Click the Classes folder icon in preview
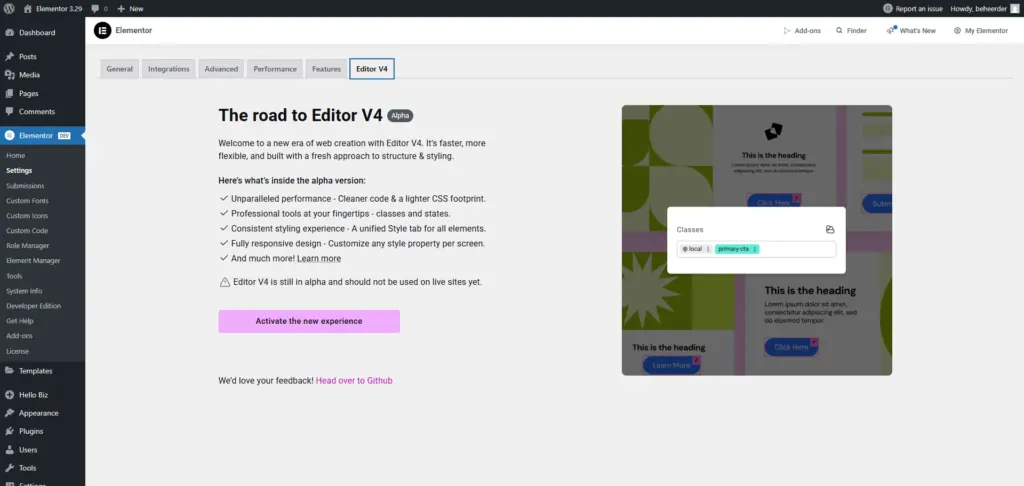 pyautogui.click(x=830, y=229)
